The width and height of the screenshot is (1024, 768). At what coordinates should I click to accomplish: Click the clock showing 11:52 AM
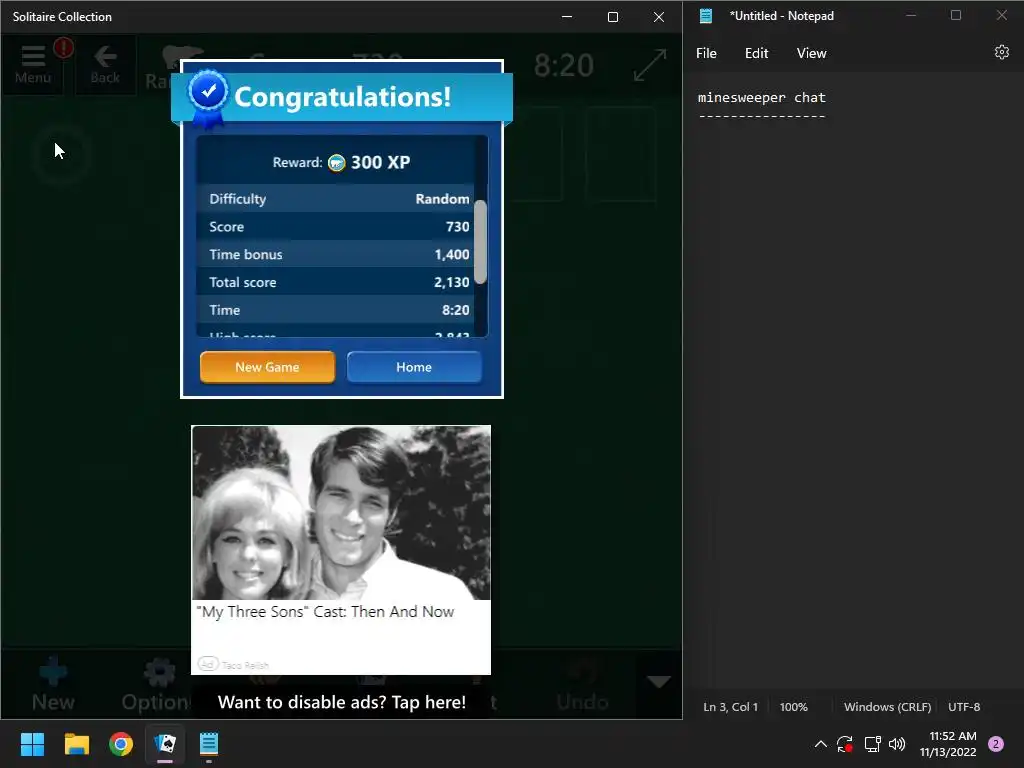point(953,736)
